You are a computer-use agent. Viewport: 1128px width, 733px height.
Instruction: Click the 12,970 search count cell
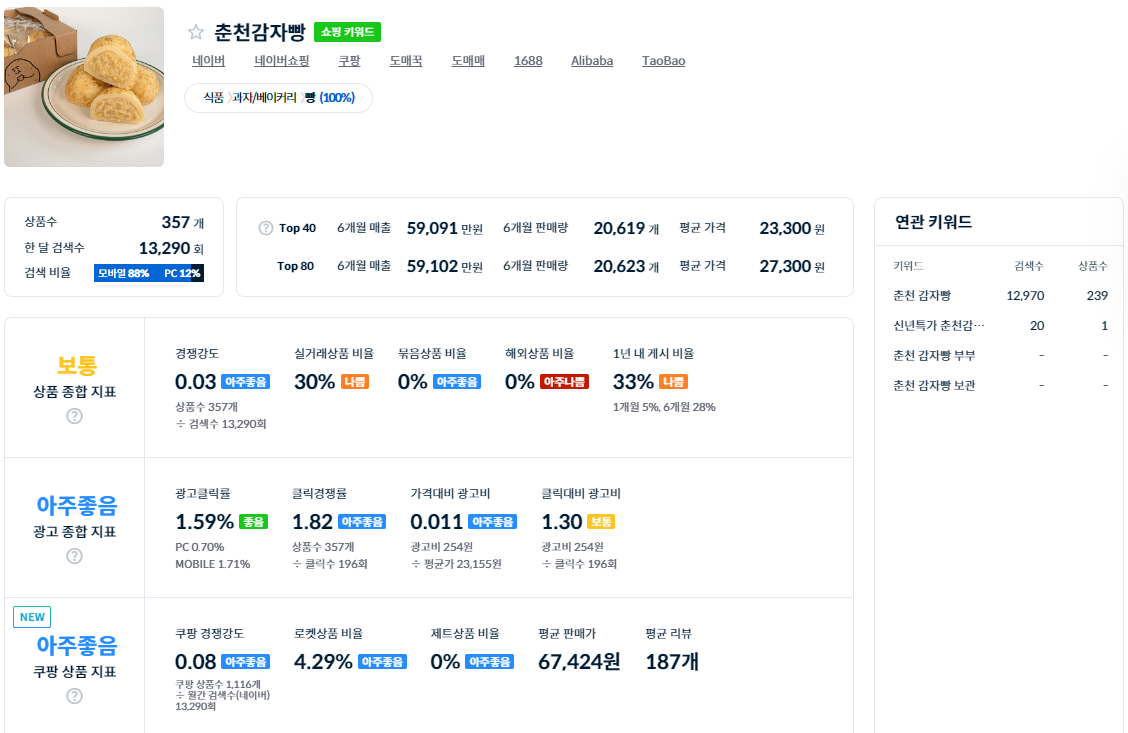point(1025,296)
